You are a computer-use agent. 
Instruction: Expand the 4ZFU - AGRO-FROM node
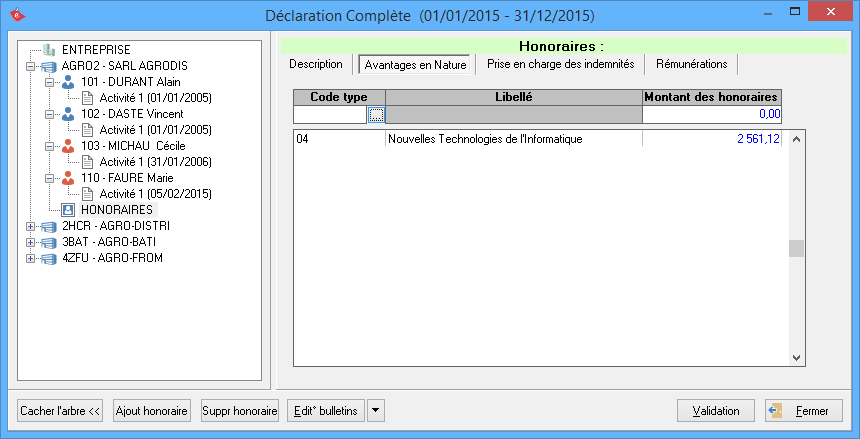31,258
